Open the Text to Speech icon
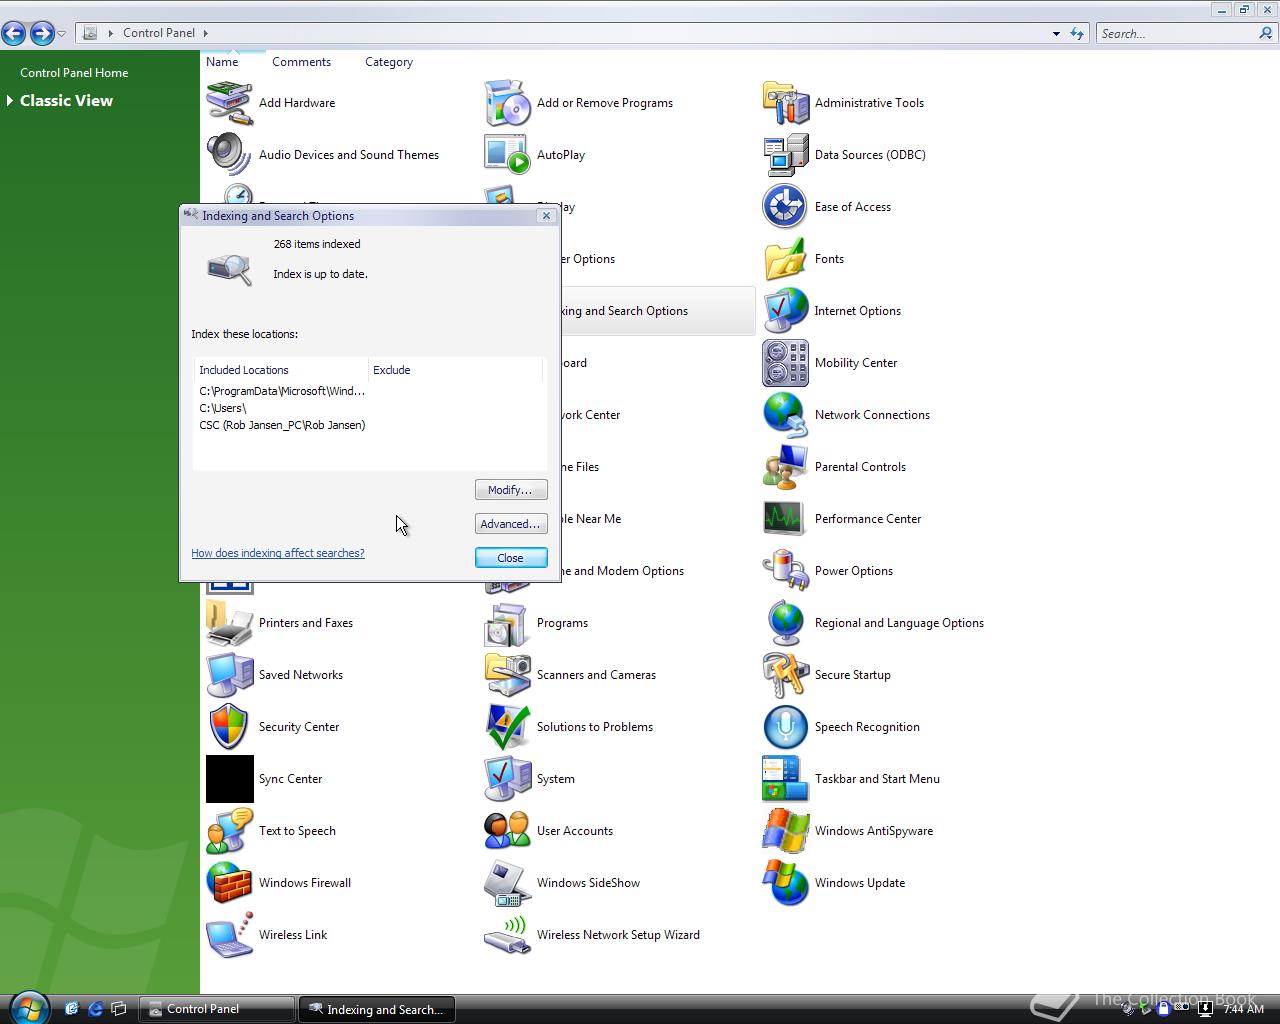Image resolution: width=1280 pixels, height=1024 pixels. (x=229, y=831)
